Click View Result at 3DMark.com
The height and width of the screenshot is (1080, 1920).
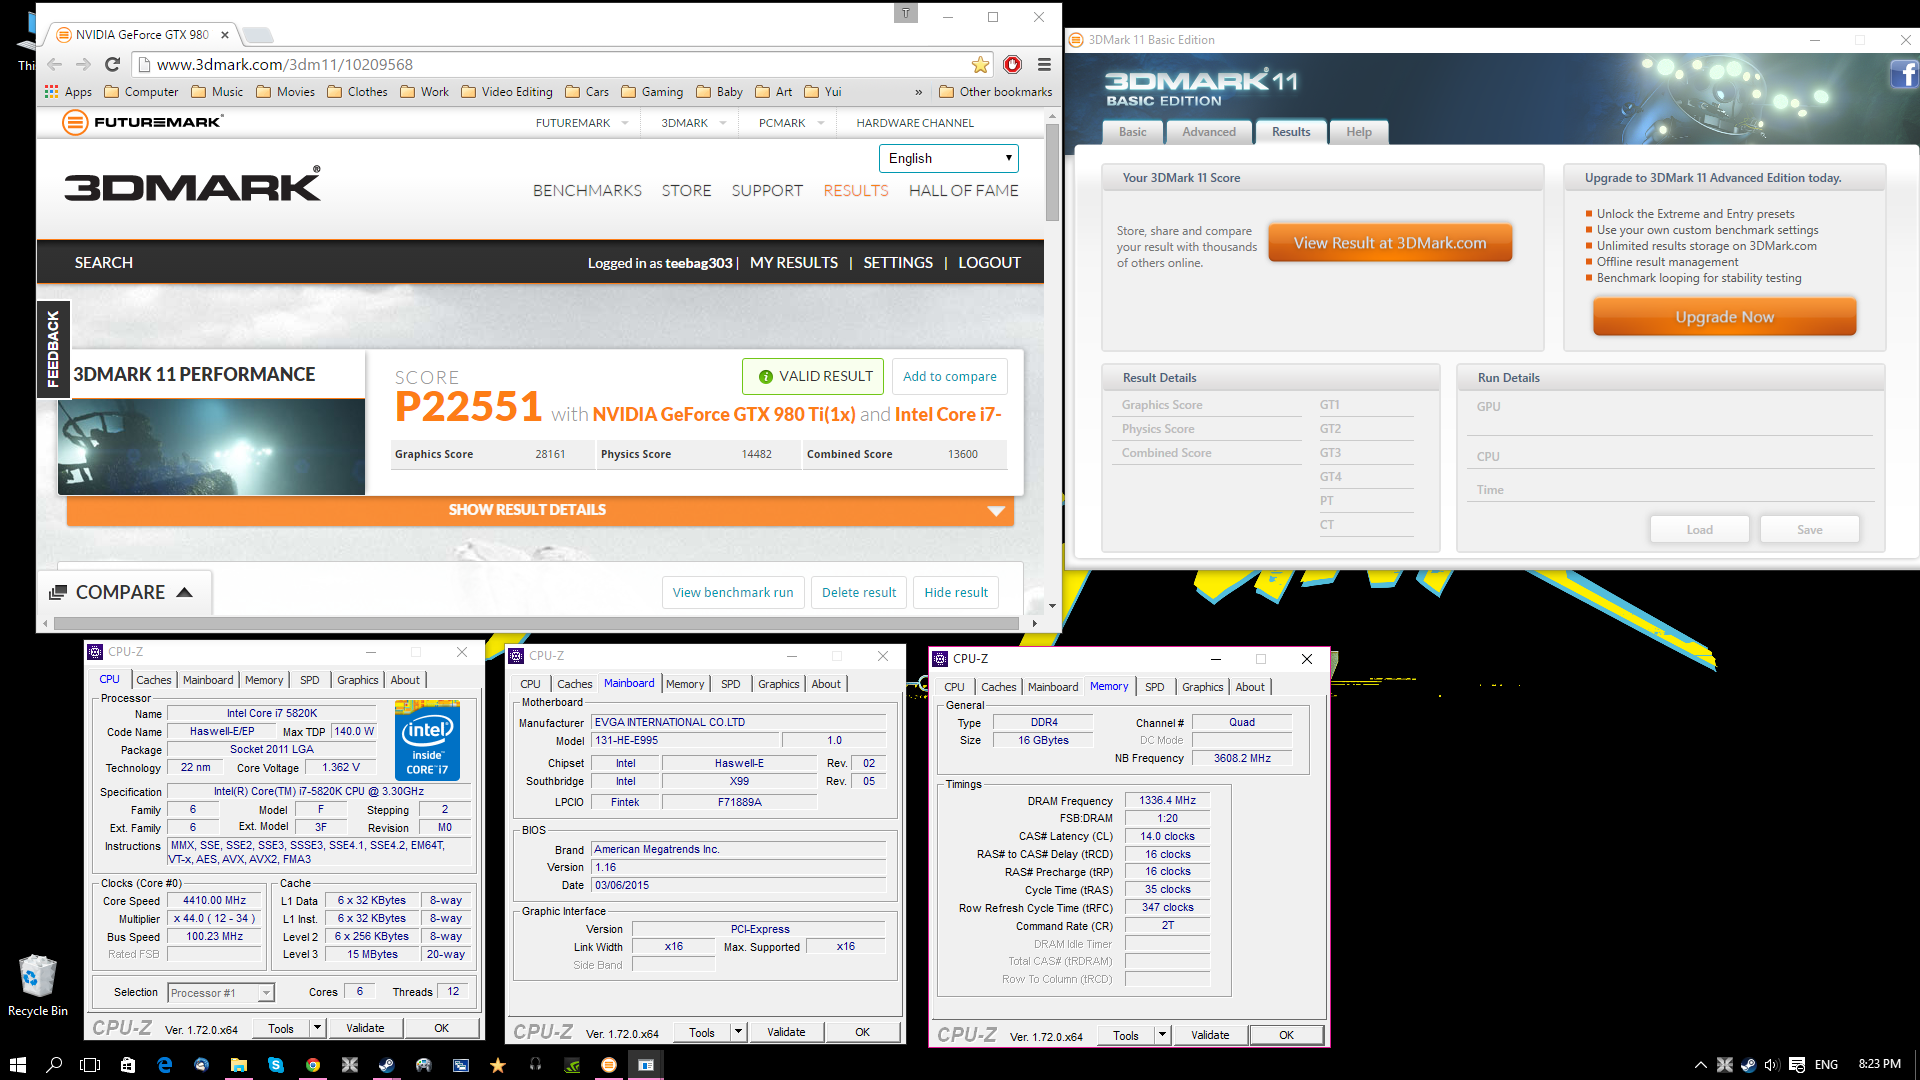pyautogui.click(x=1390, y=243)
